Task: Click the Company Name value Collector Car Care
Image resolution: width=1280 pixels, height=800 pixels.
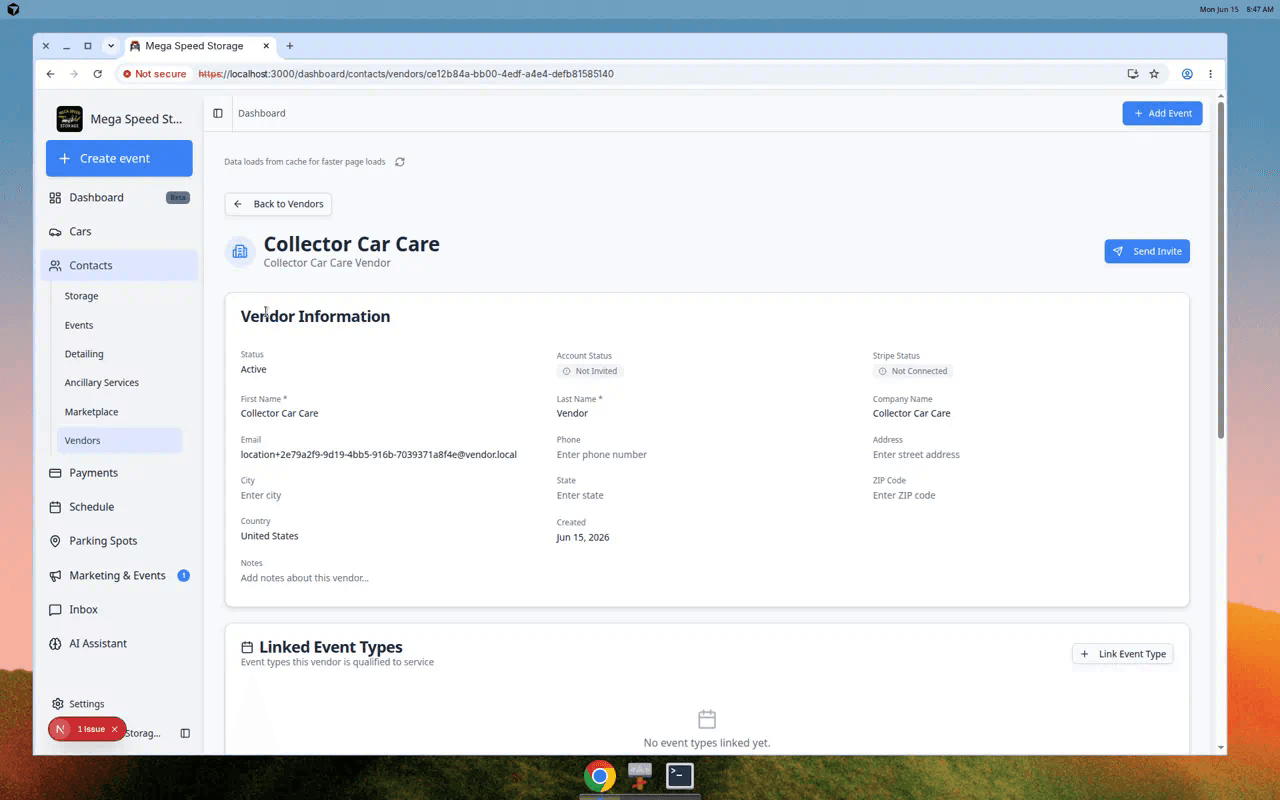Action: coord(912,413)
